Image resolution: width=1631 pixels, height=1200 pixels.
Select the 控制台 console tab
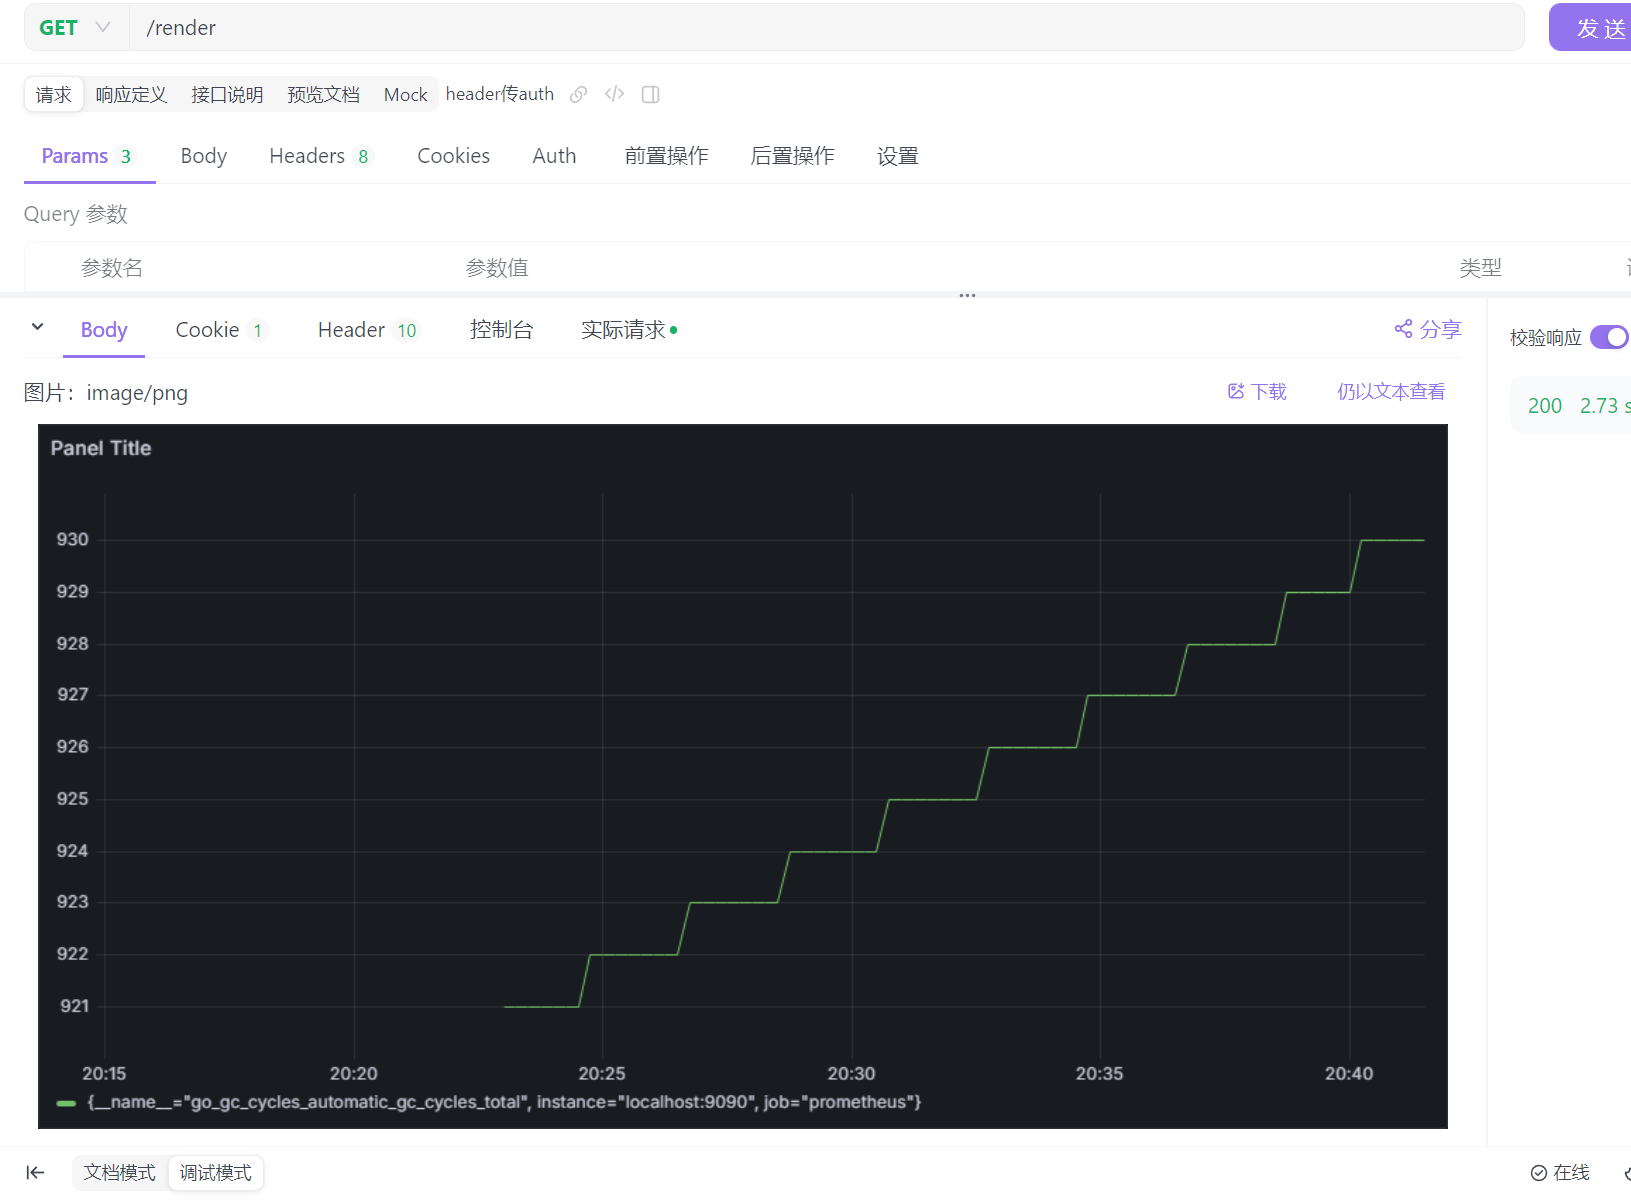click(501, 330)
